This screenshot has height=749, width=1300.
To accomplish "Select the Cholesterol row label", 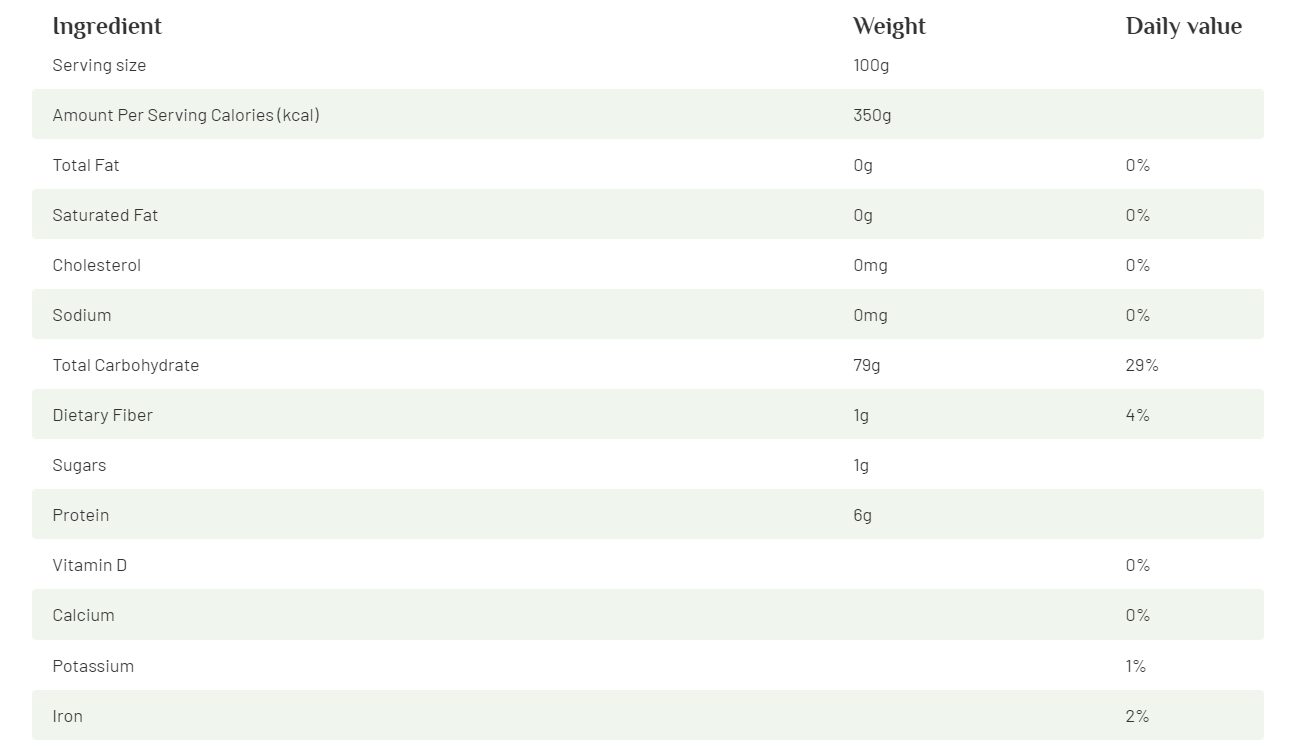I will coord(97,265).
